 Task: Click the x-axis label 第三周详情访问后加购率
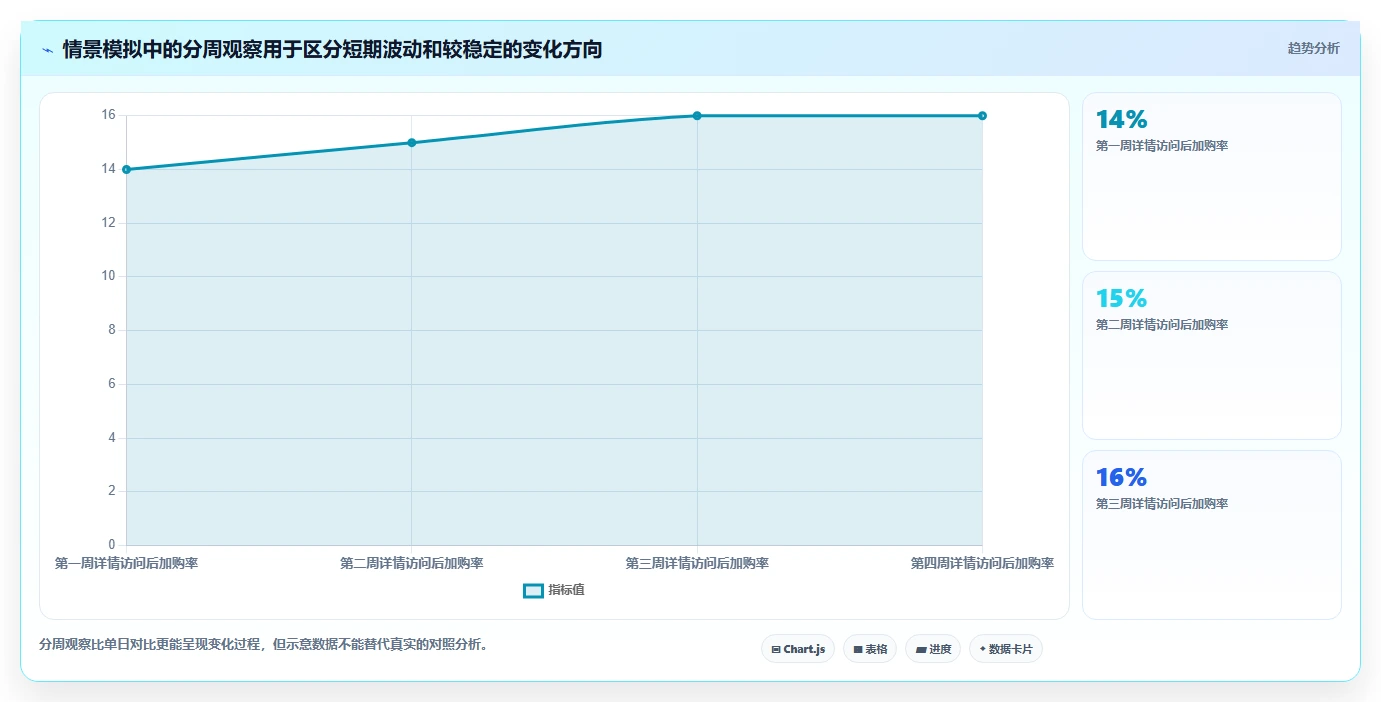pos(697,563)
